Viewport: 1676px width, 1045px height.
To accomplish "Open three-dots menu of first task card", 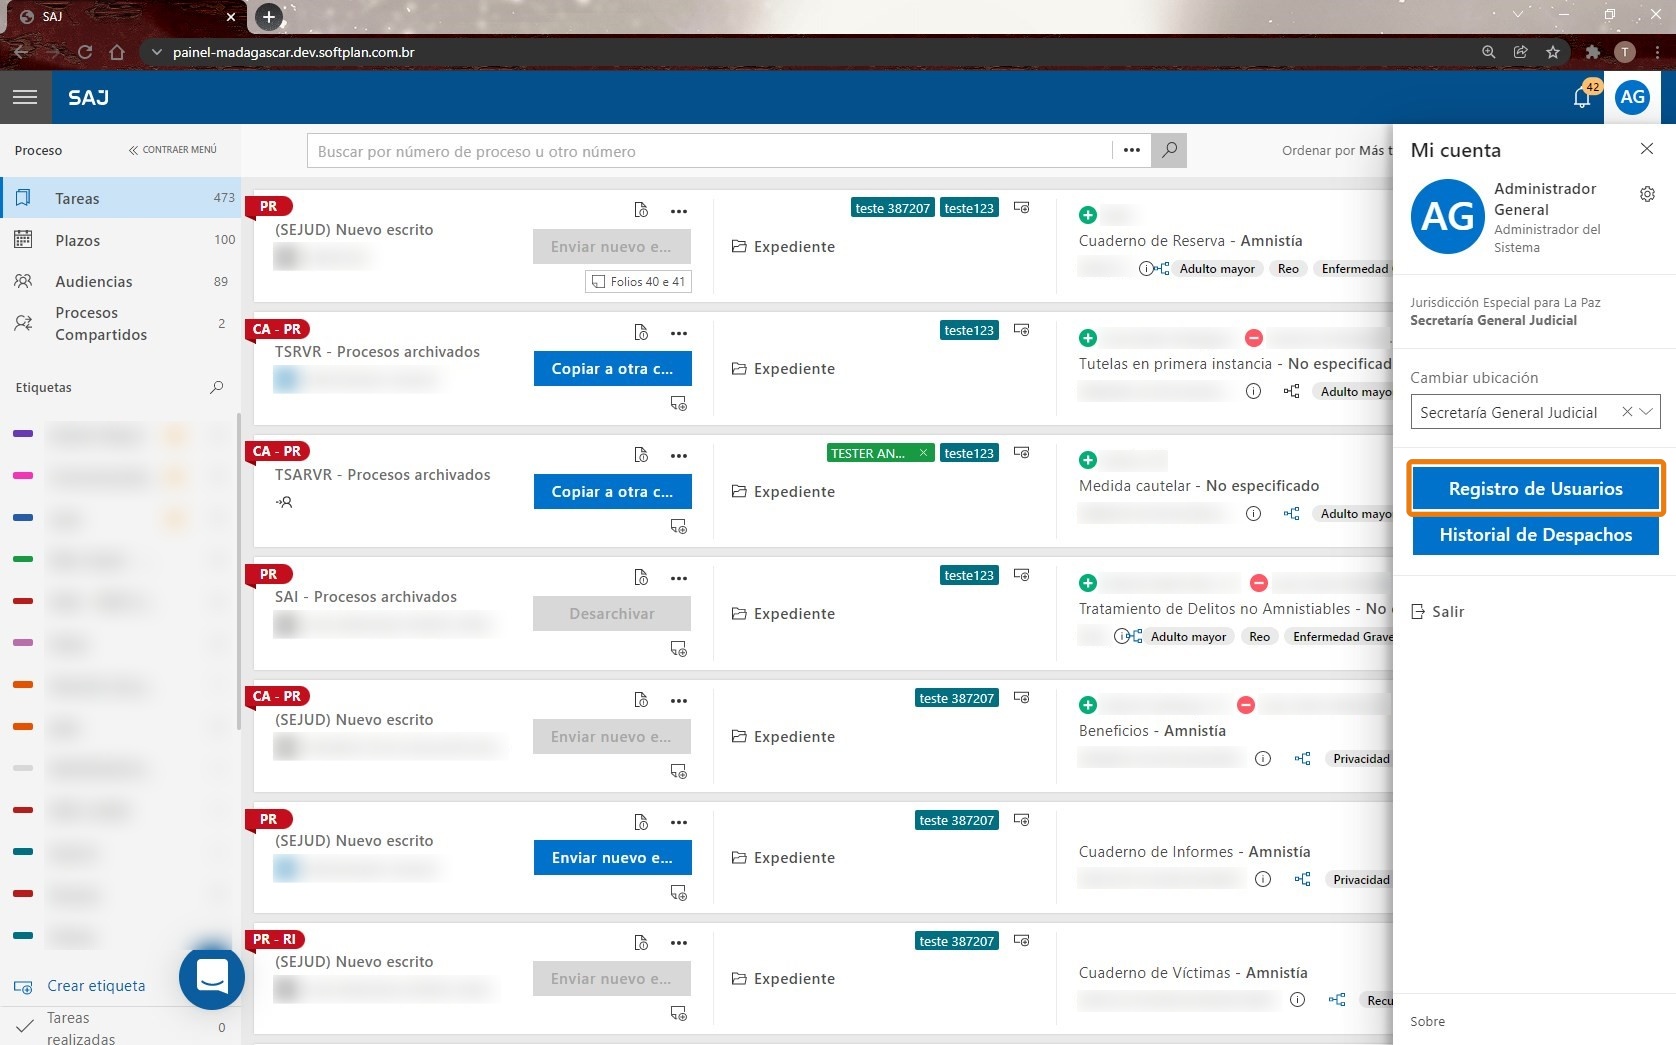I will 679,211.
